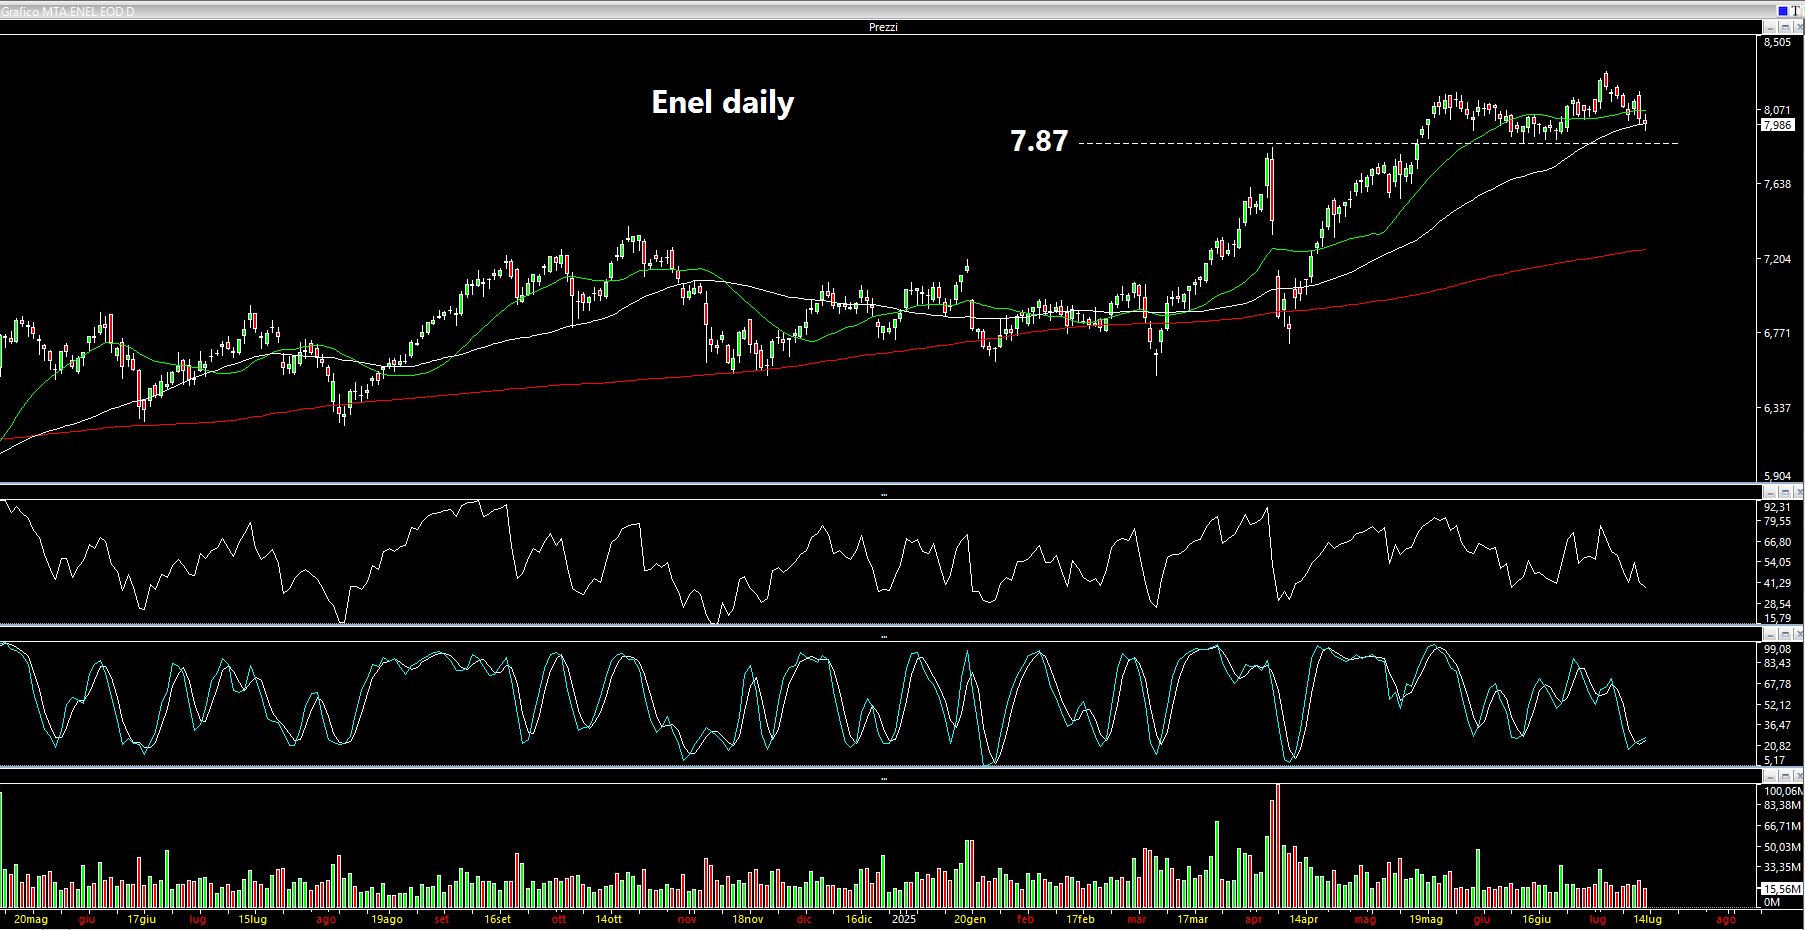Click the 20mag date label
The height and width of the screenshot is (930, 1805).
coord(30,919)
